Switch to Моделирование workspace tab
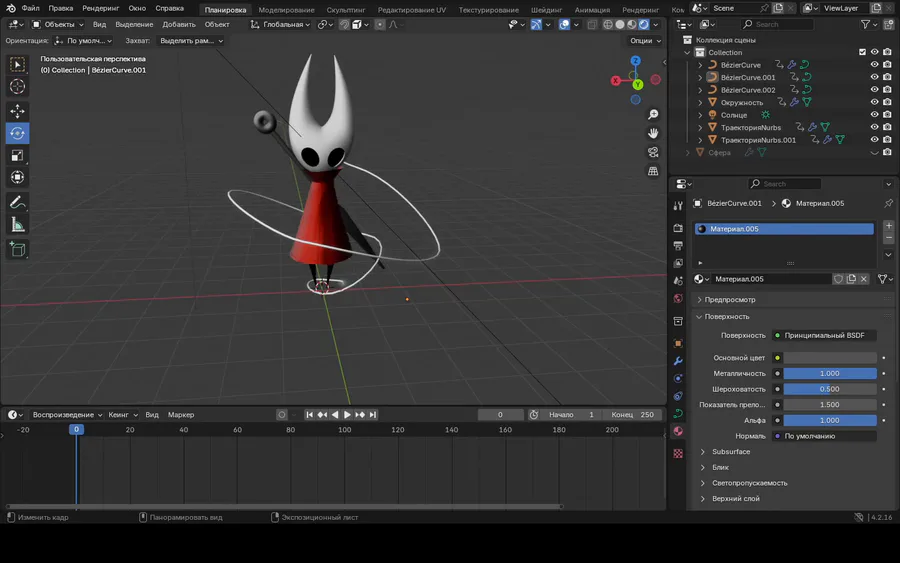This screenshot has height=563, width=900. pyautogui.click(x=286, y=10)
